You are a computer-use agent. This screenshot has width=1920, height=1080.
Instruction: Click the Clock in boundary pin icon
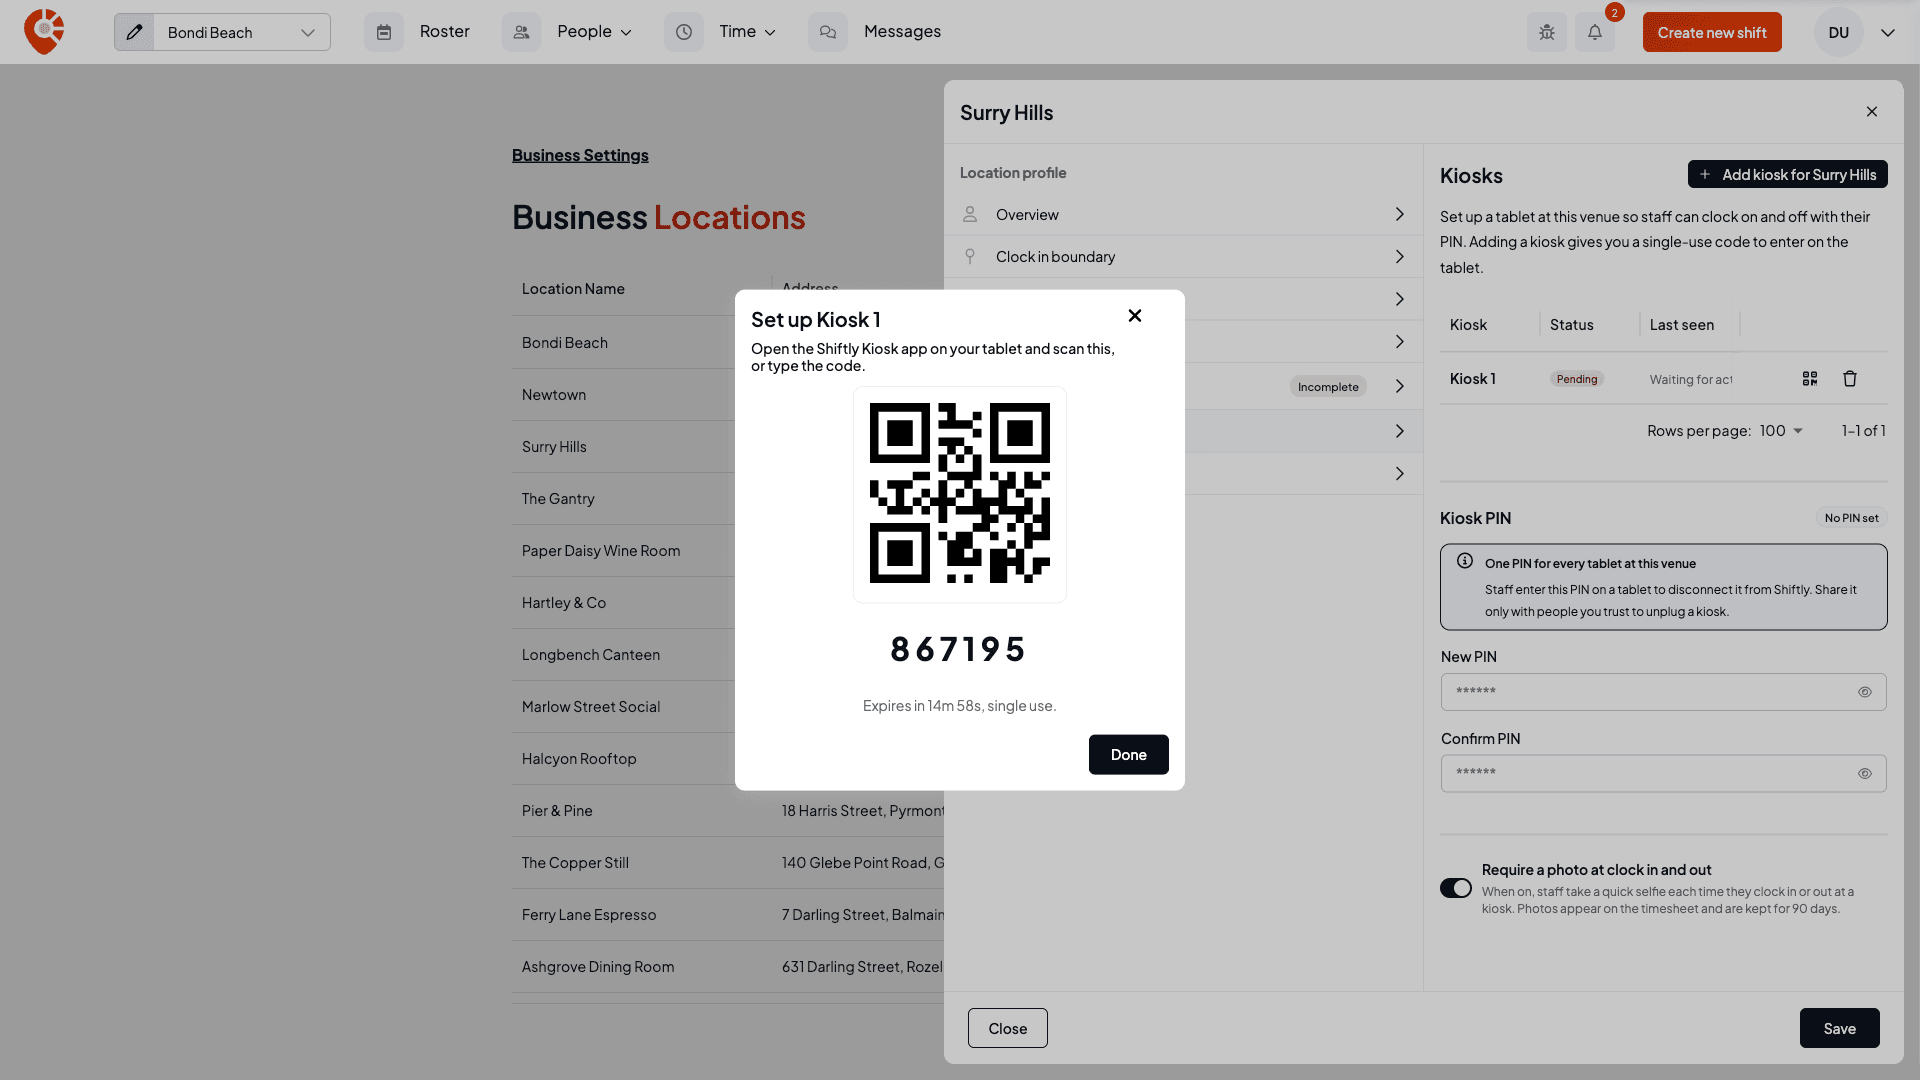970,256
